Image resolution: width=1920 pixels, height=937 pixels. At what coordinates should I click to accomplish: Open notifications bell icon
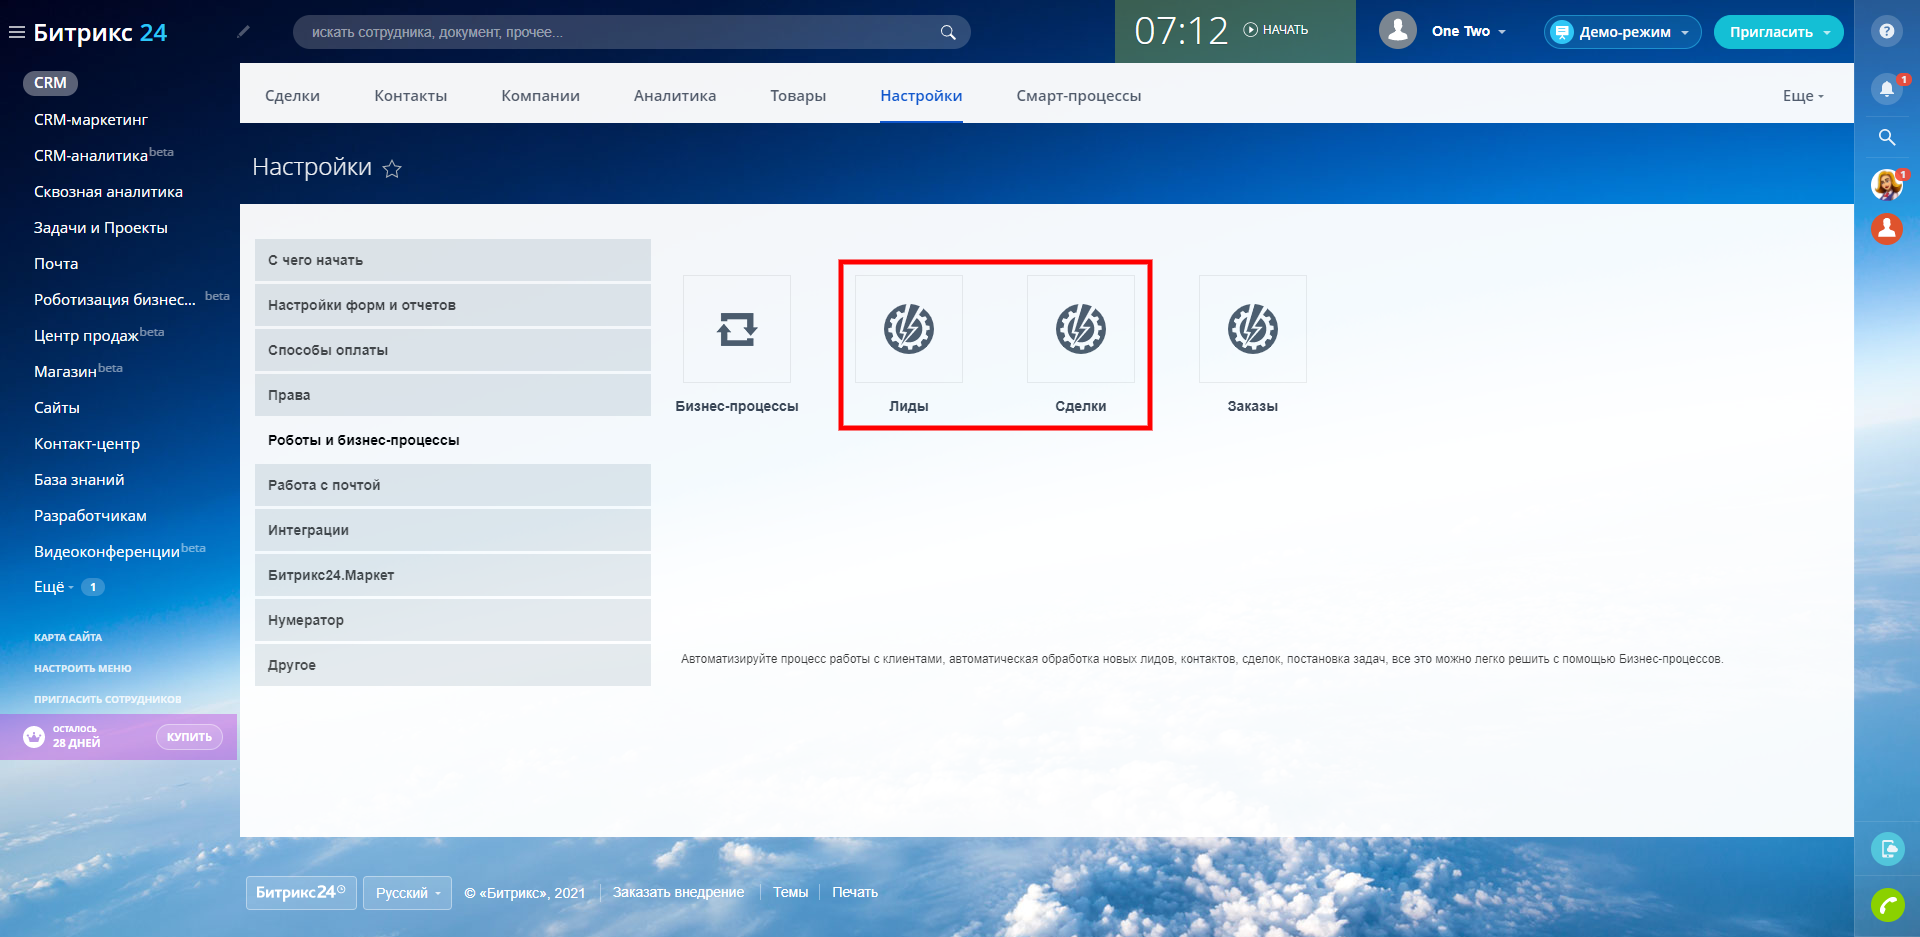[x=1886, y=89]
